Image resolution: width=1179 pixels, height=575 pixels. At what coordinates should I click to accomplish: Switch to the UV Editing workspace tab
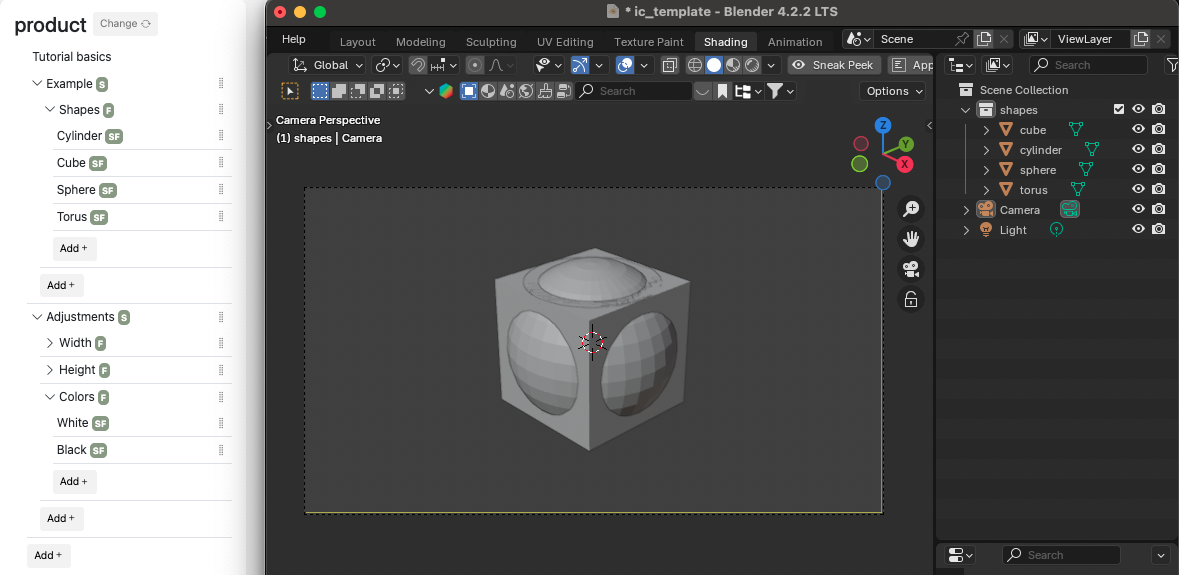coord(565,42)
